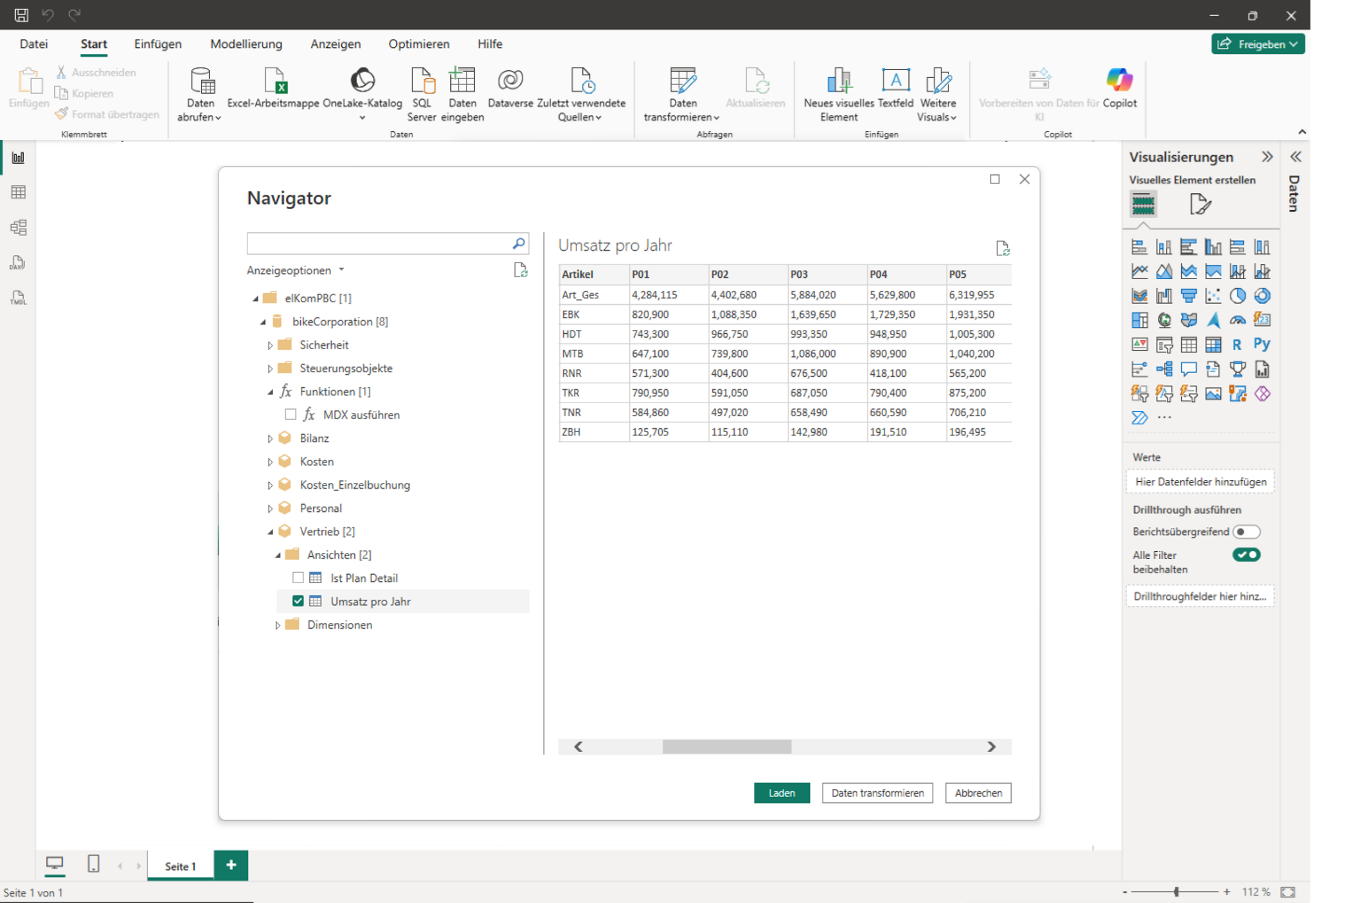This screenshot has height=903, width=1348.
Task: Open the Modellierung ribbon tab
Action: (x=246, y=44)
